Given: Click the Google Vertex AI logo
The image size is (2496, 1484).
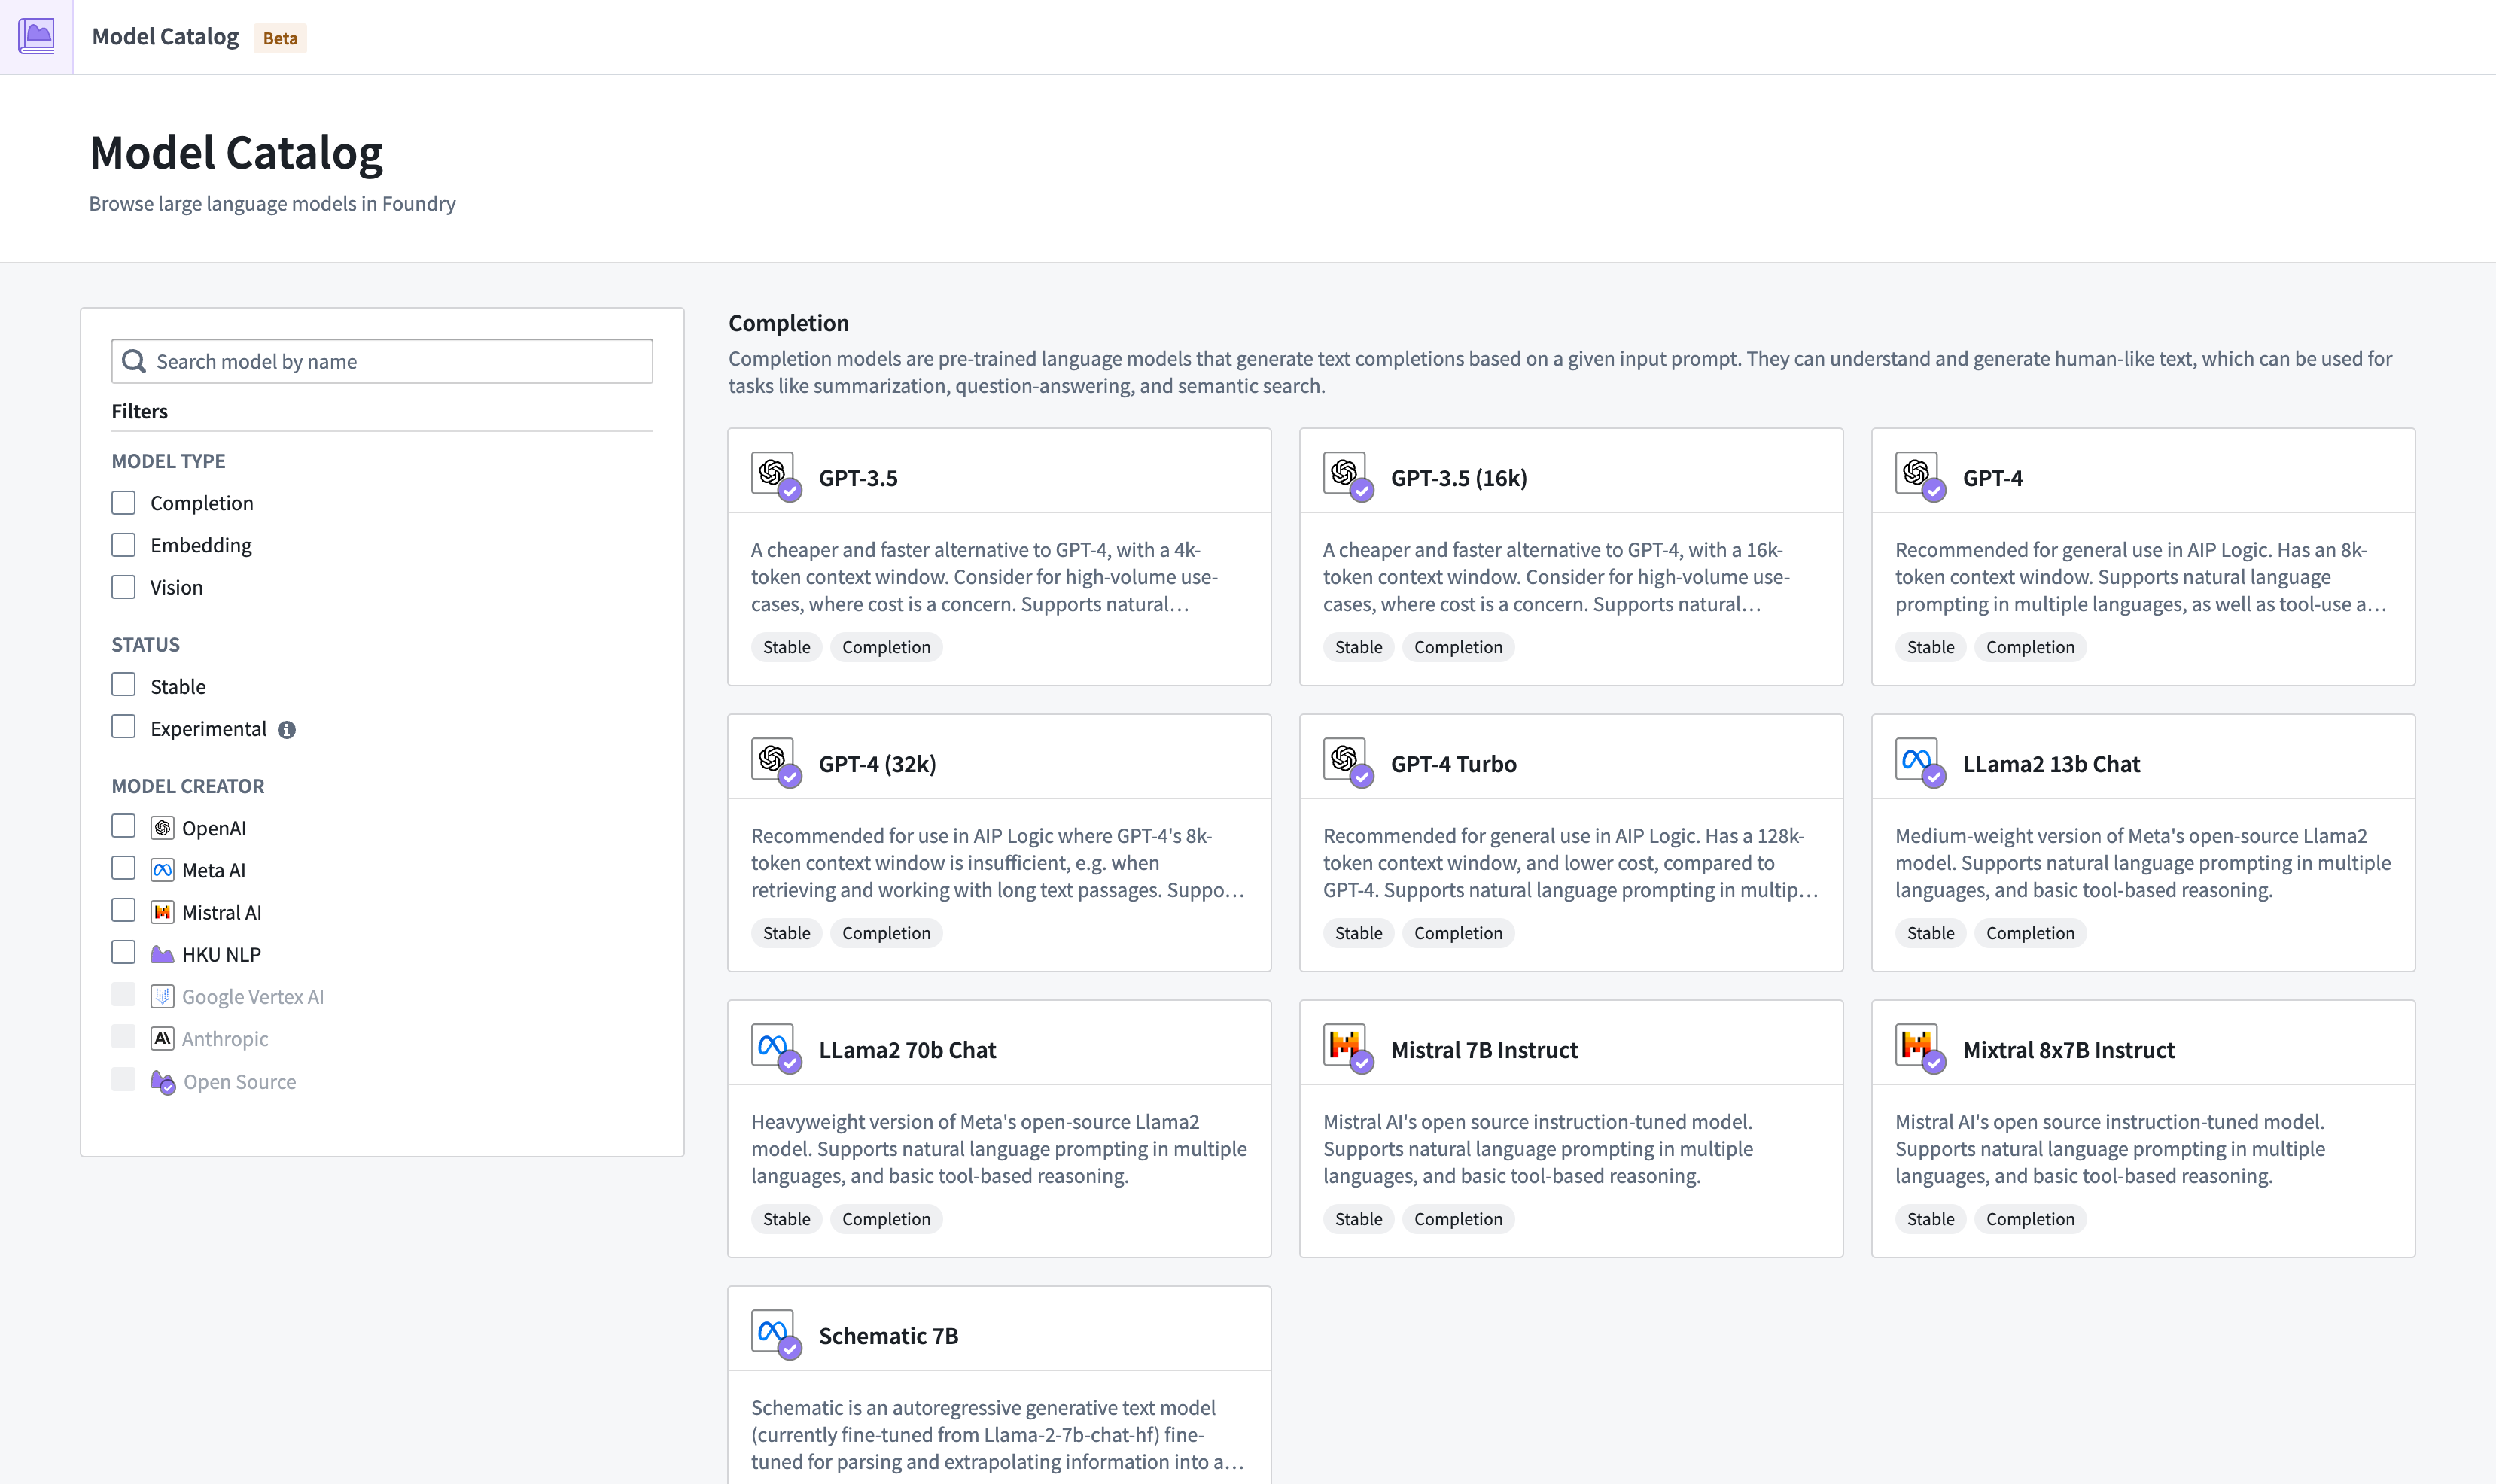Looking at the screenshot, I should click(x=162, y=996).
